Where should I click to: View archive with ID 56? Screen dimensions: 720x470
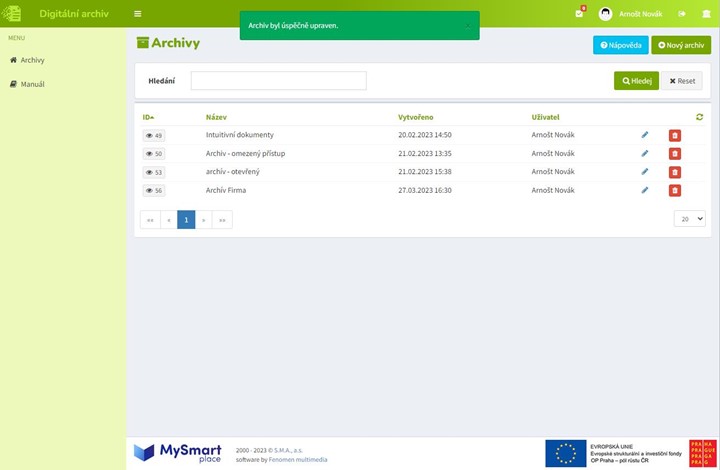[154, 190]
